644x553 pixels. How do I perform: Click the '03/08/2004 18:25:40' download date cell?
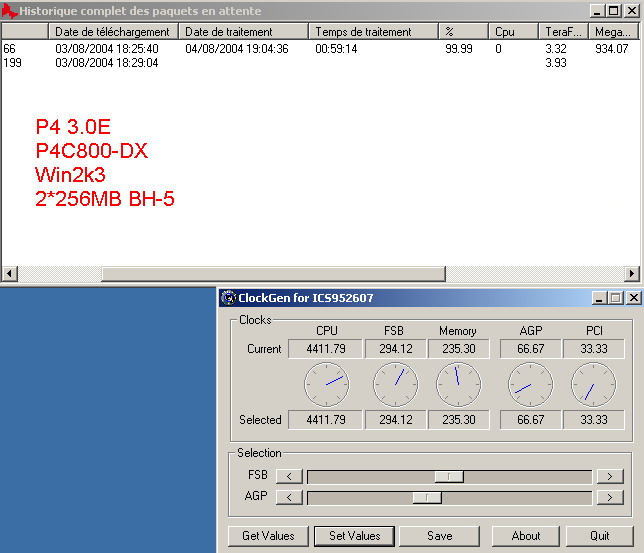[x=107, y=48]
